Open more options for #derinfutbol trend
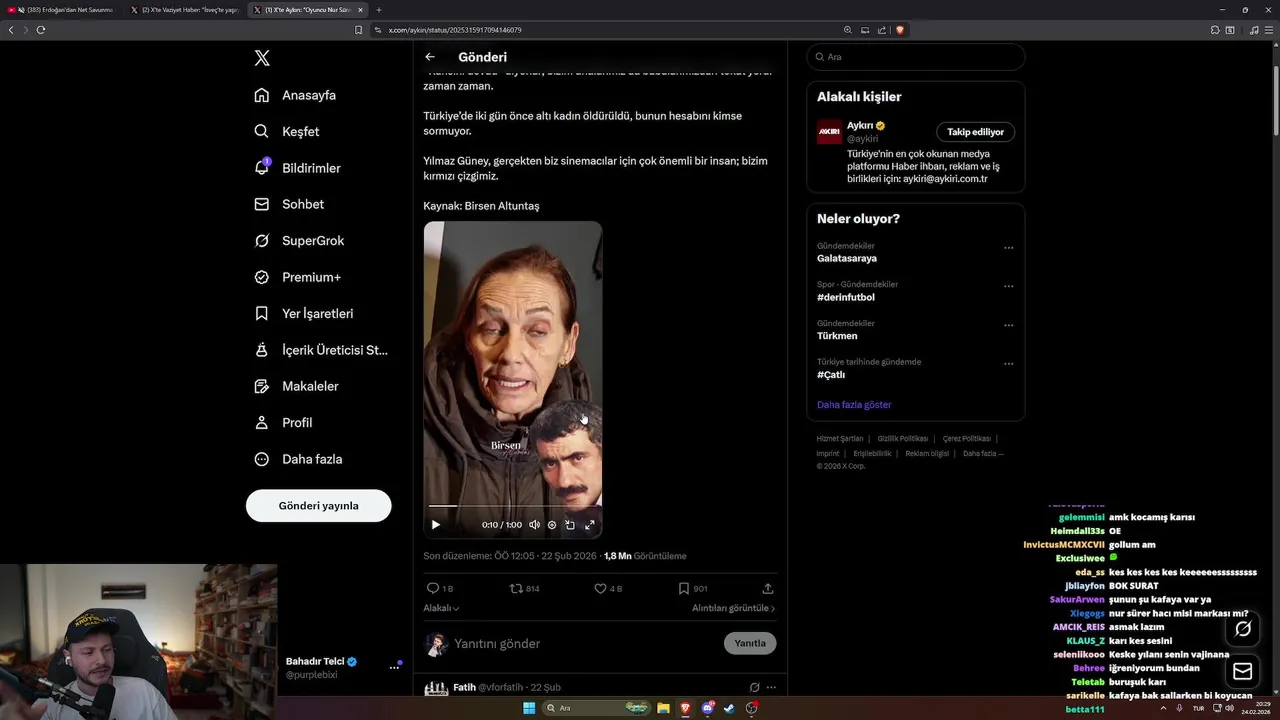The height and width of the screenshot is (720, 1280). coord(1008,287)
